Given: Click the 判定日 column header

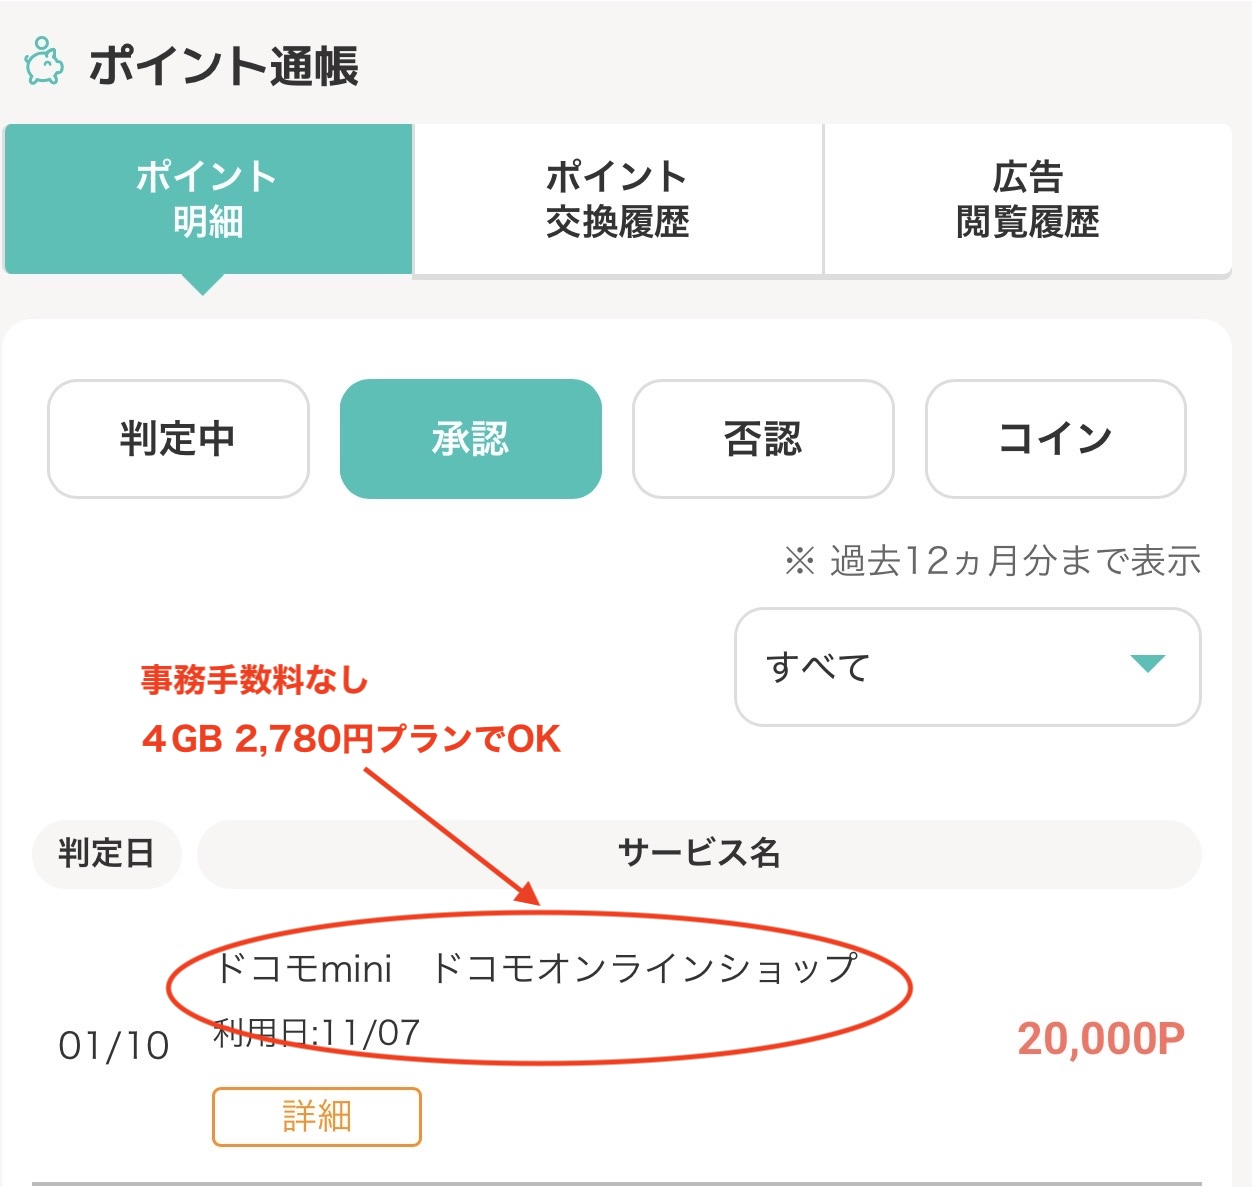Looking at the screenshot, I should pyautogui.click(x=106, y=854).
